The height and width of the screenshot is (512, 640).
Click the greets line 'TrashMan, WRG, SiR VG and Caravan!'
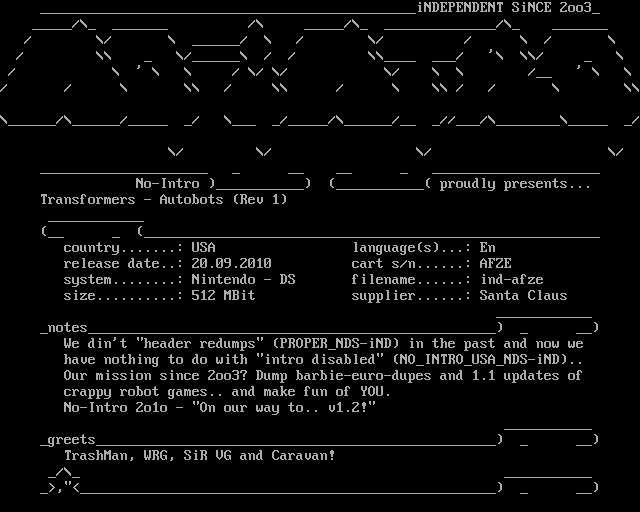click(x=199, y=456)
